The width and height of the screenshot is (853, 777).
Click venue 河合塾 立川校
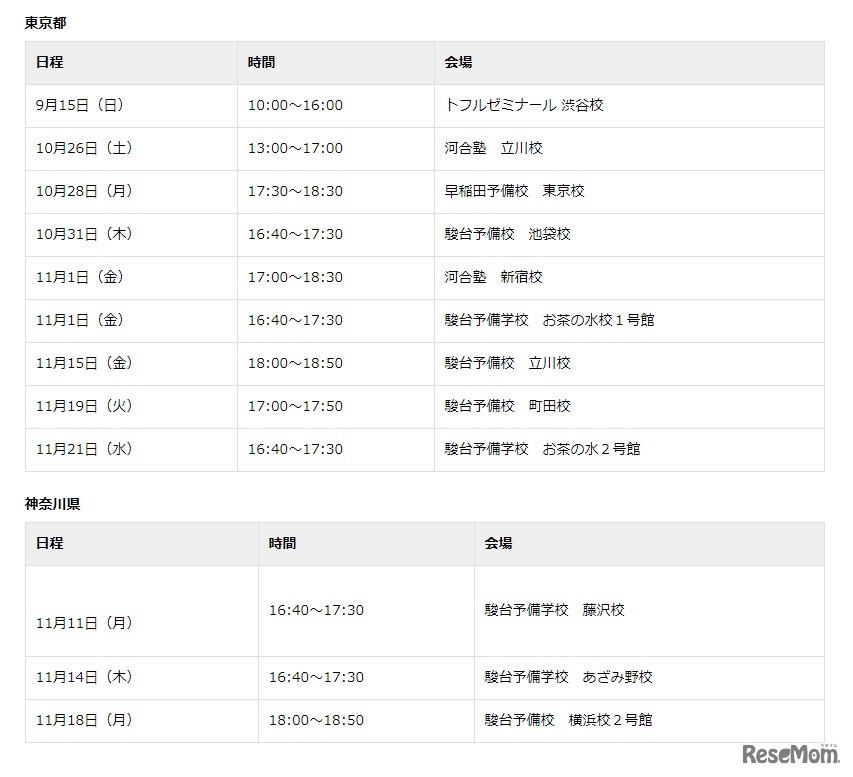point(493,148)
